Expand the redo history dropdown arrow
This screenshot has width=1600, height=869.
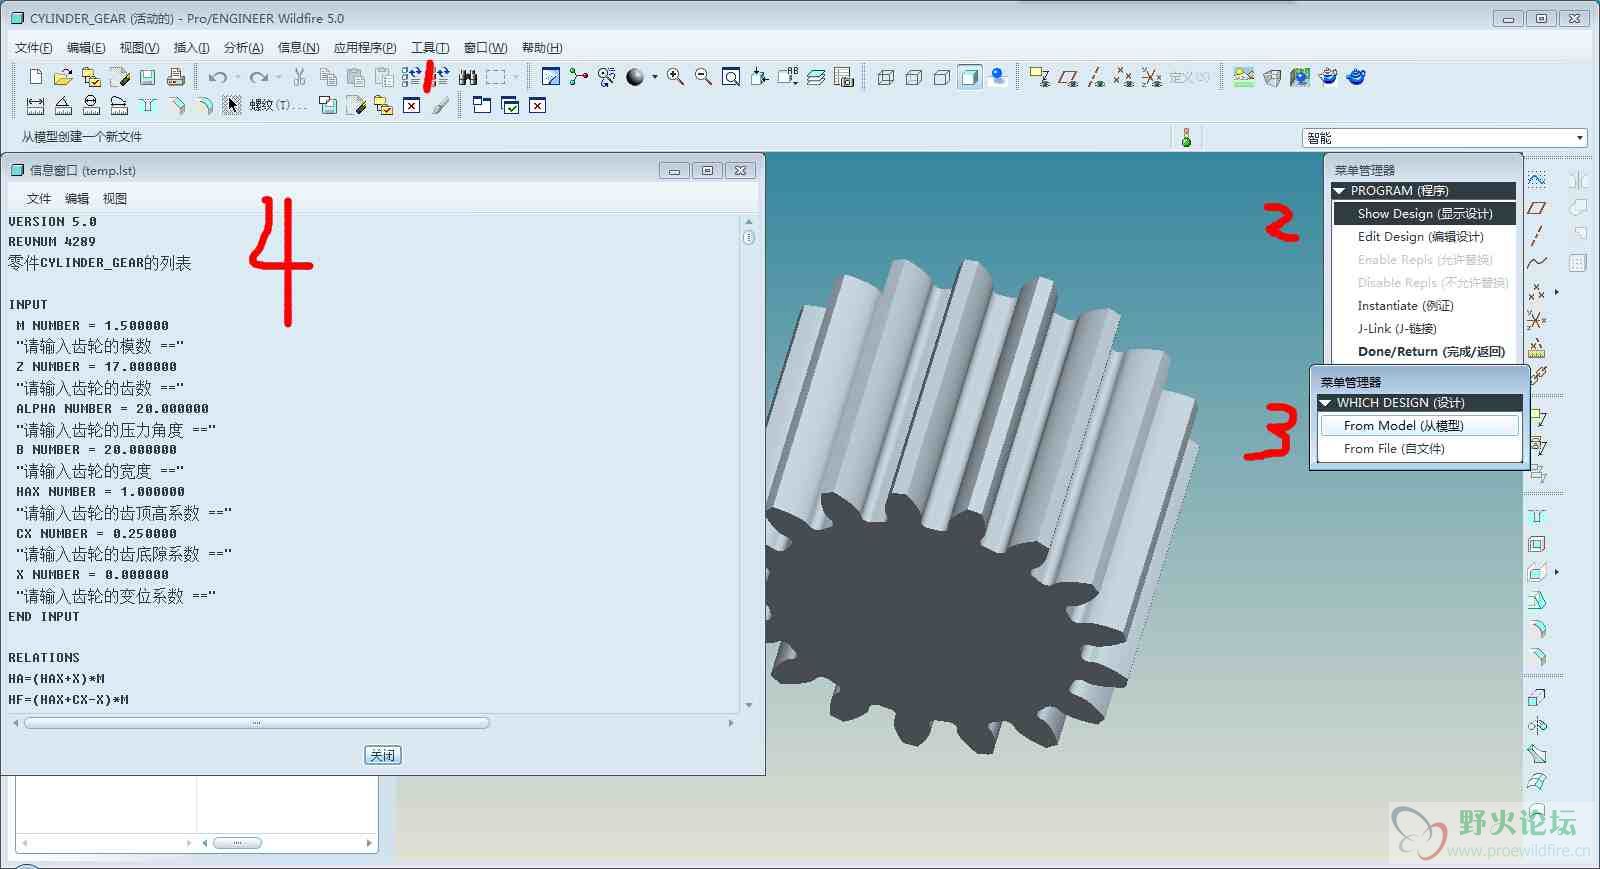[x=279, y=77]
